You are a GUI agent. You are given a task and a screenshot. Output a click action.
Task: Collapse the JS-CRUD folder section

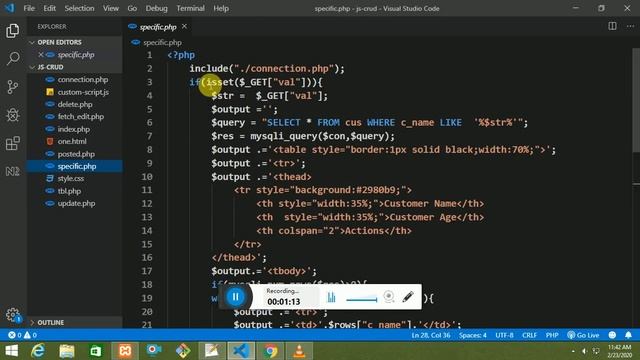tap(75, 67)
